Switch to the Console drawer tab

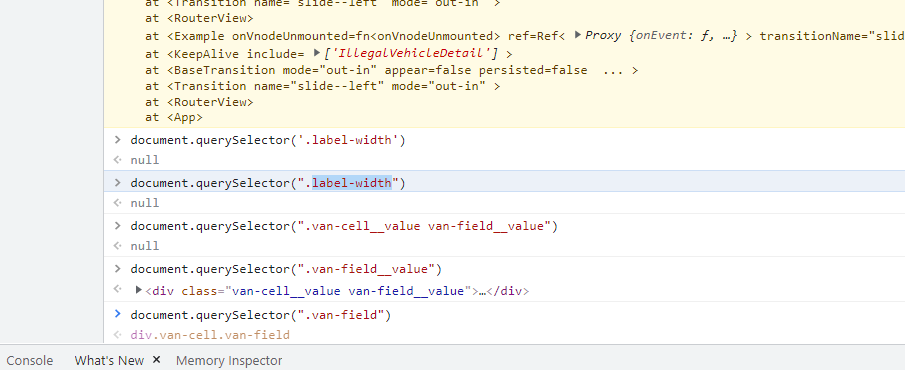29,361
